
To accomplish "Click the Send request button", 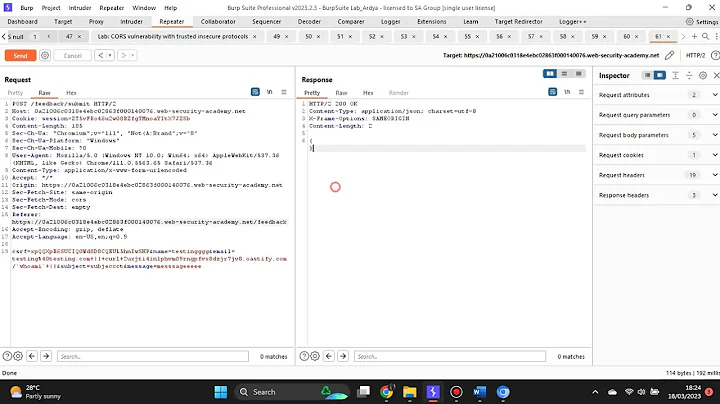I will tap(20, 56).
